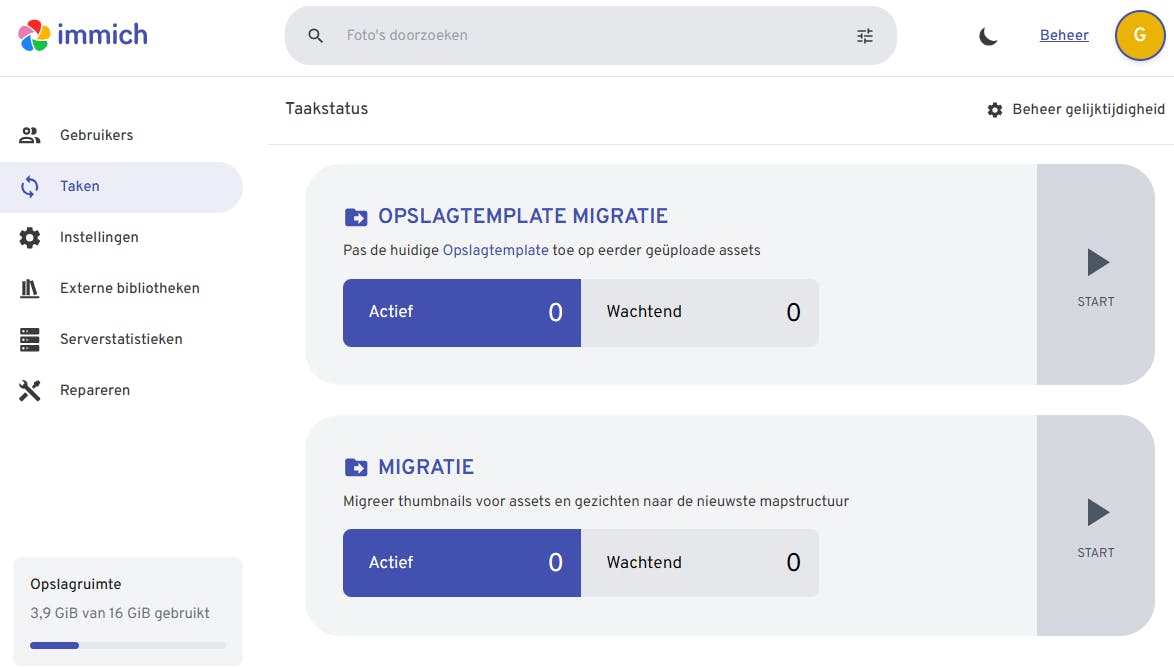This screenshot has width=1174, height=667.
Task: Click the search magnifier icon
Action: (316, 36)
